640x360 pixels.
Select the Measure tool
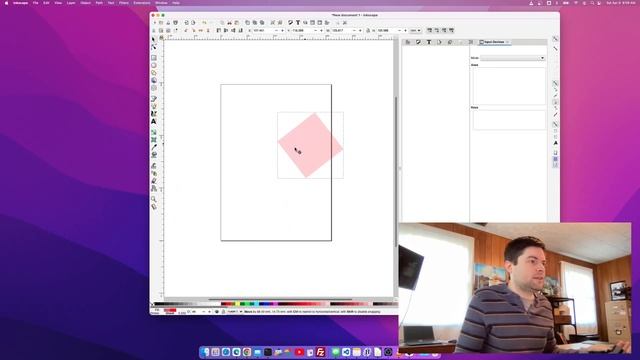[x=154, y=207]
